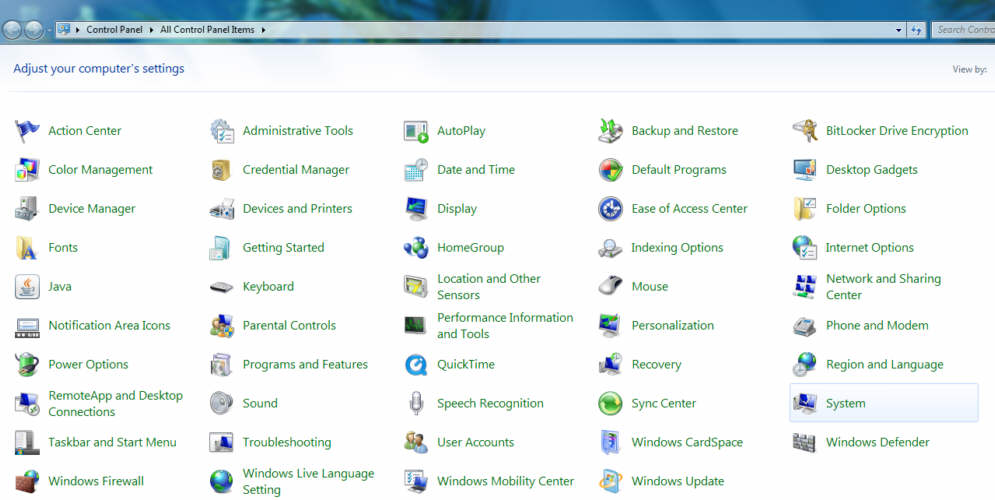Open the Credential Manager icon

point(221,169)
